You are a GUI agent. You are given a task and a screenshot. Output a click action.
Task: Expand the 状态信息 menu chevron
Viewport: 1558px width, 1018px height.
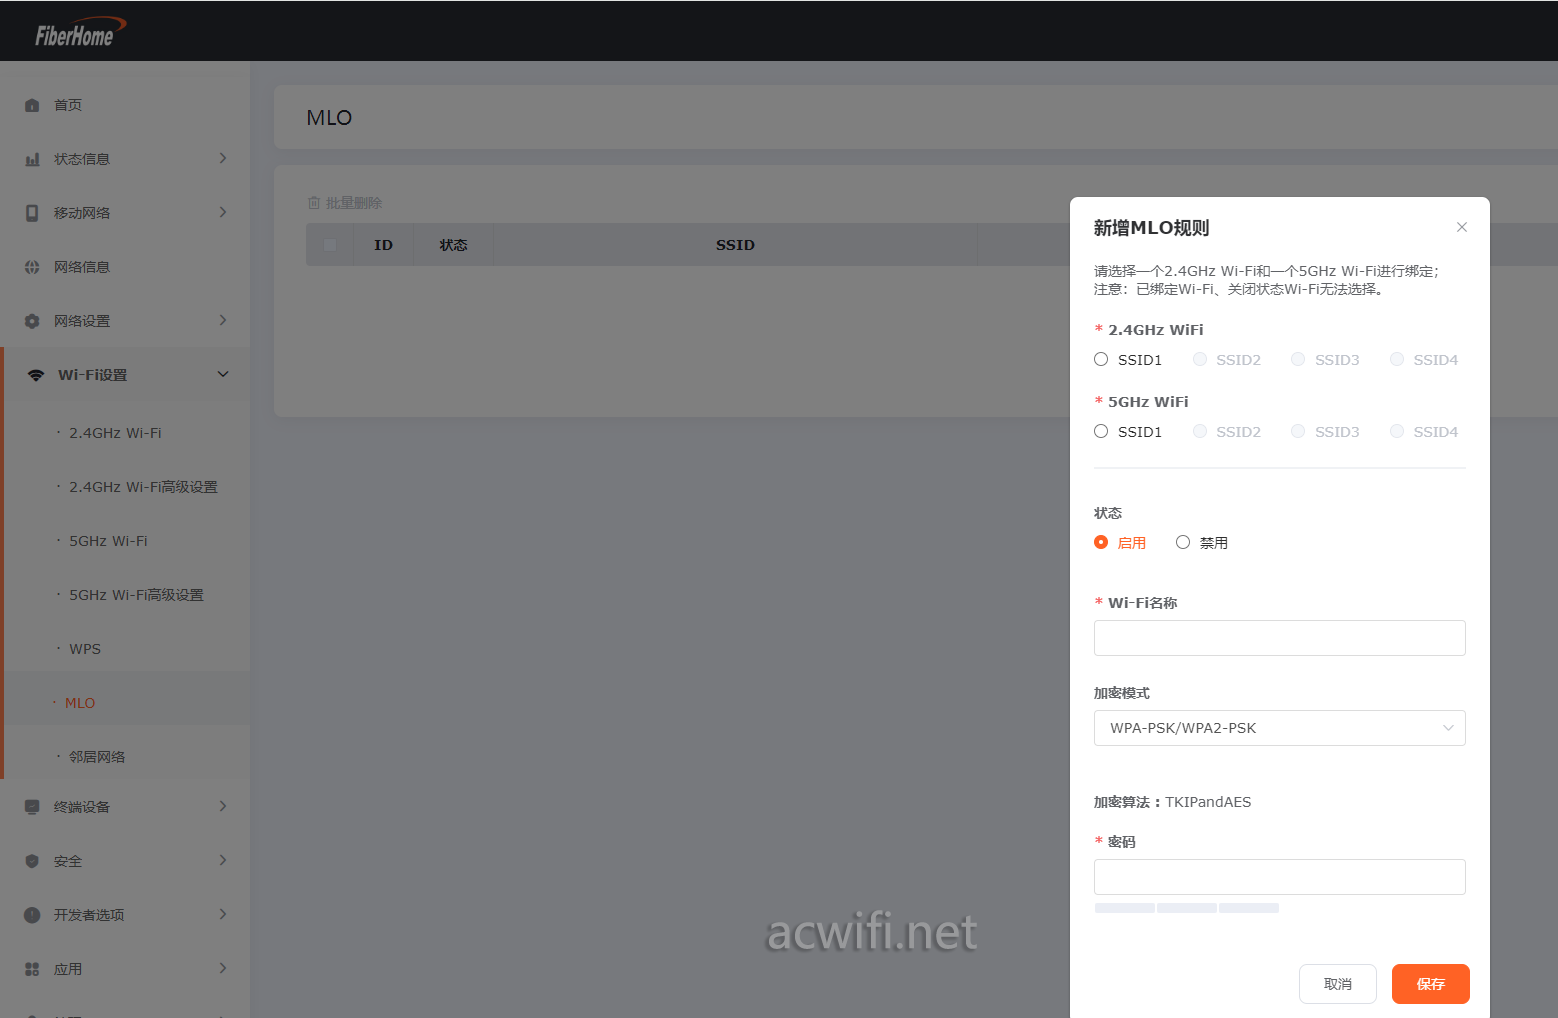(223, 158)
